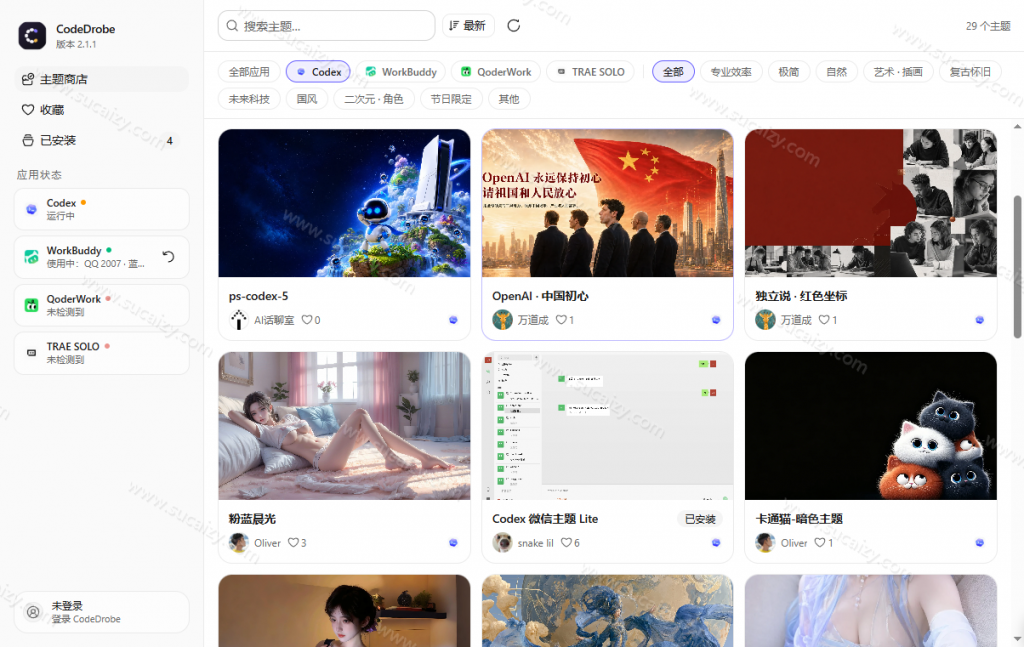Open the TRAE SOLO app status card
The height and width of the screenshot is (647, 1024).
pyautogui.click(x=102, y=353)
